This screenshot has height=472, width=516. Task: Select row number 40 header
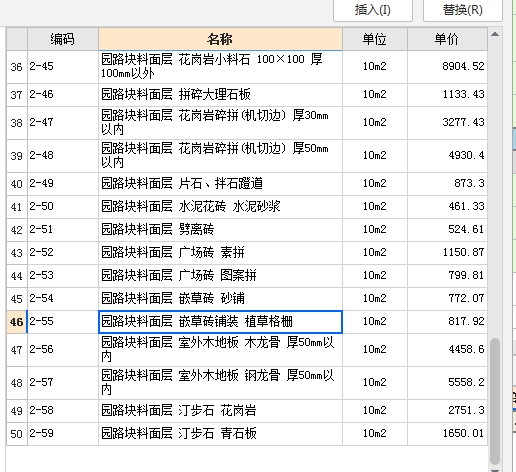tap(17, 184)
